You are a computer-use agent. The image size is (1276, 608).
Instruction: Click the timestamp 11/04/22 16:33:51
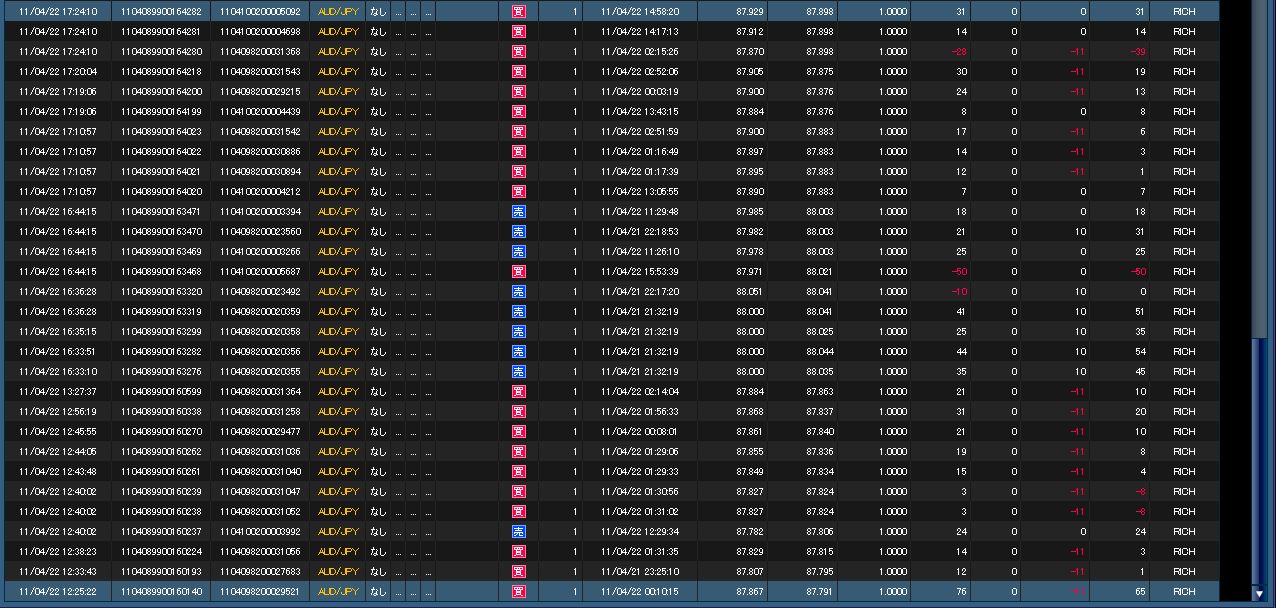point(58,352)
